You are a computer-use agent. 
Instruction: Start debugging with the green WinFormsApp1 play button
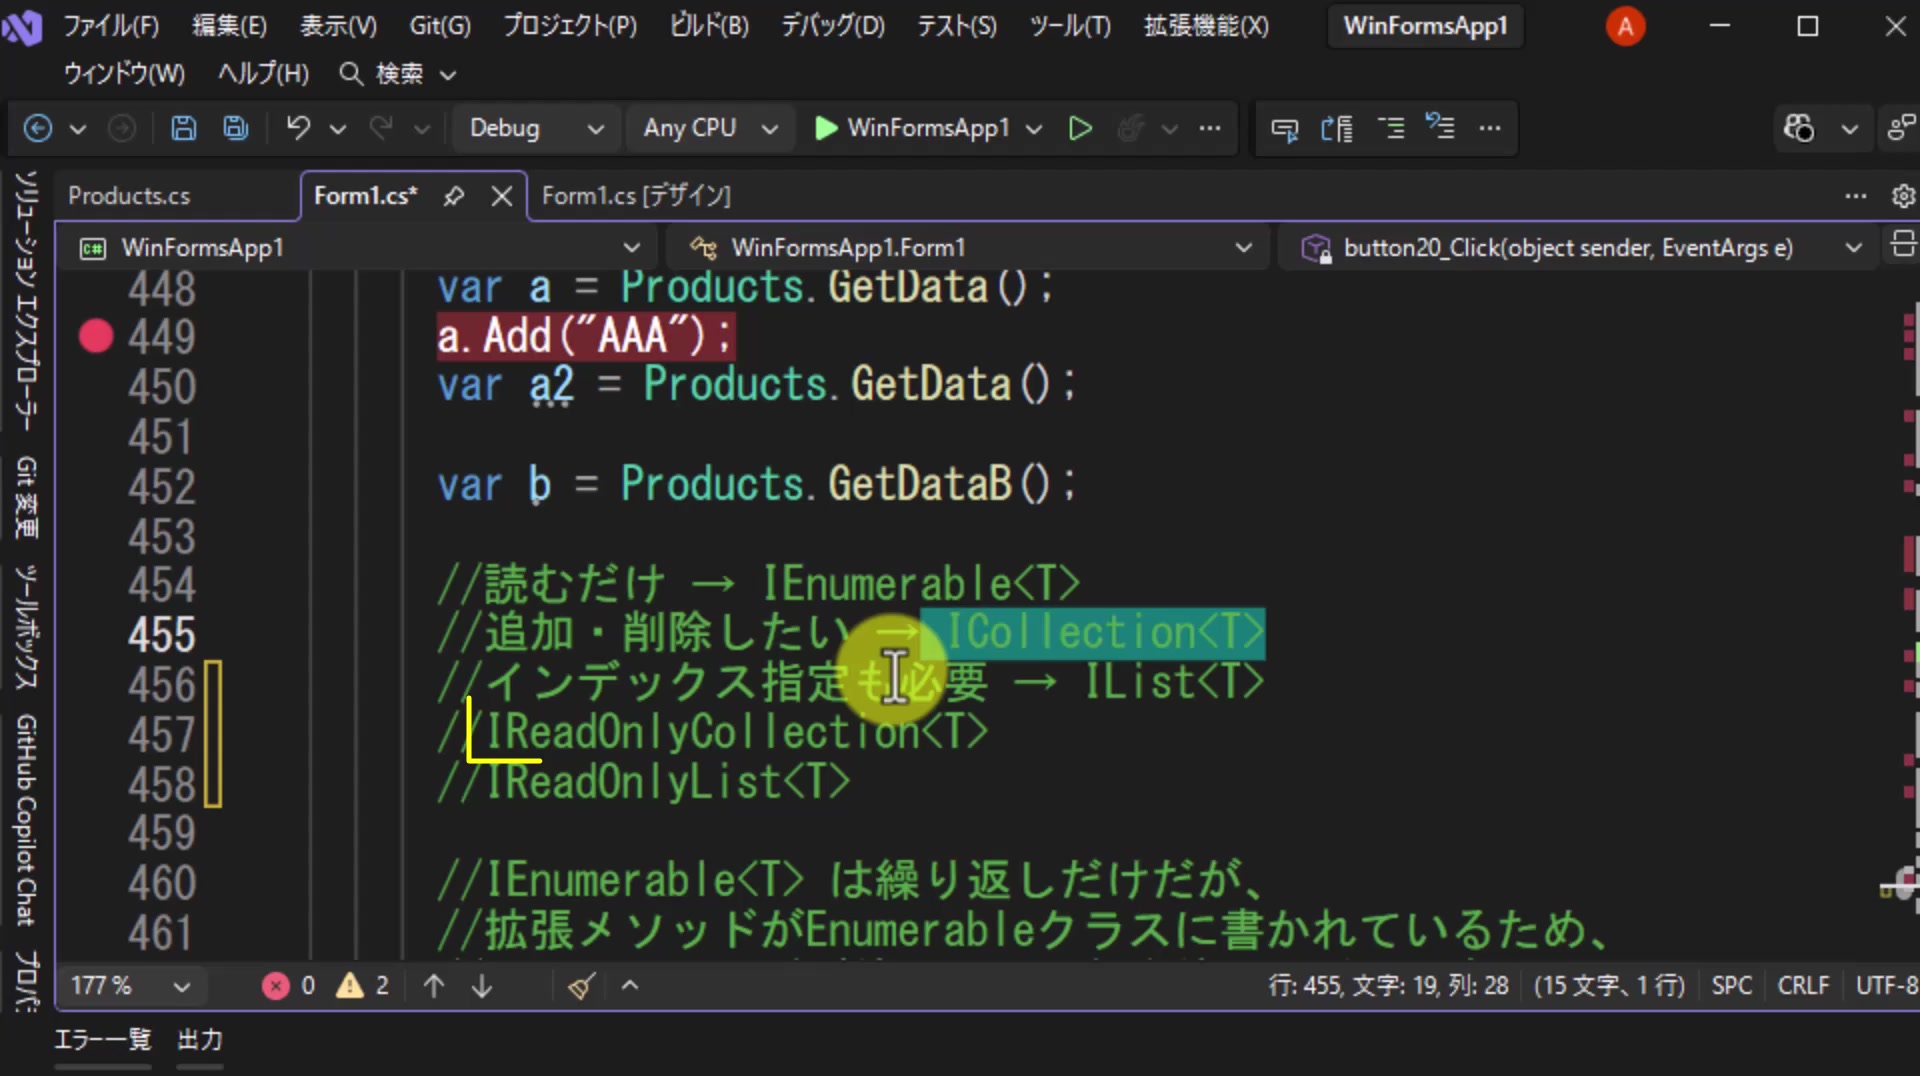(912, 128)
